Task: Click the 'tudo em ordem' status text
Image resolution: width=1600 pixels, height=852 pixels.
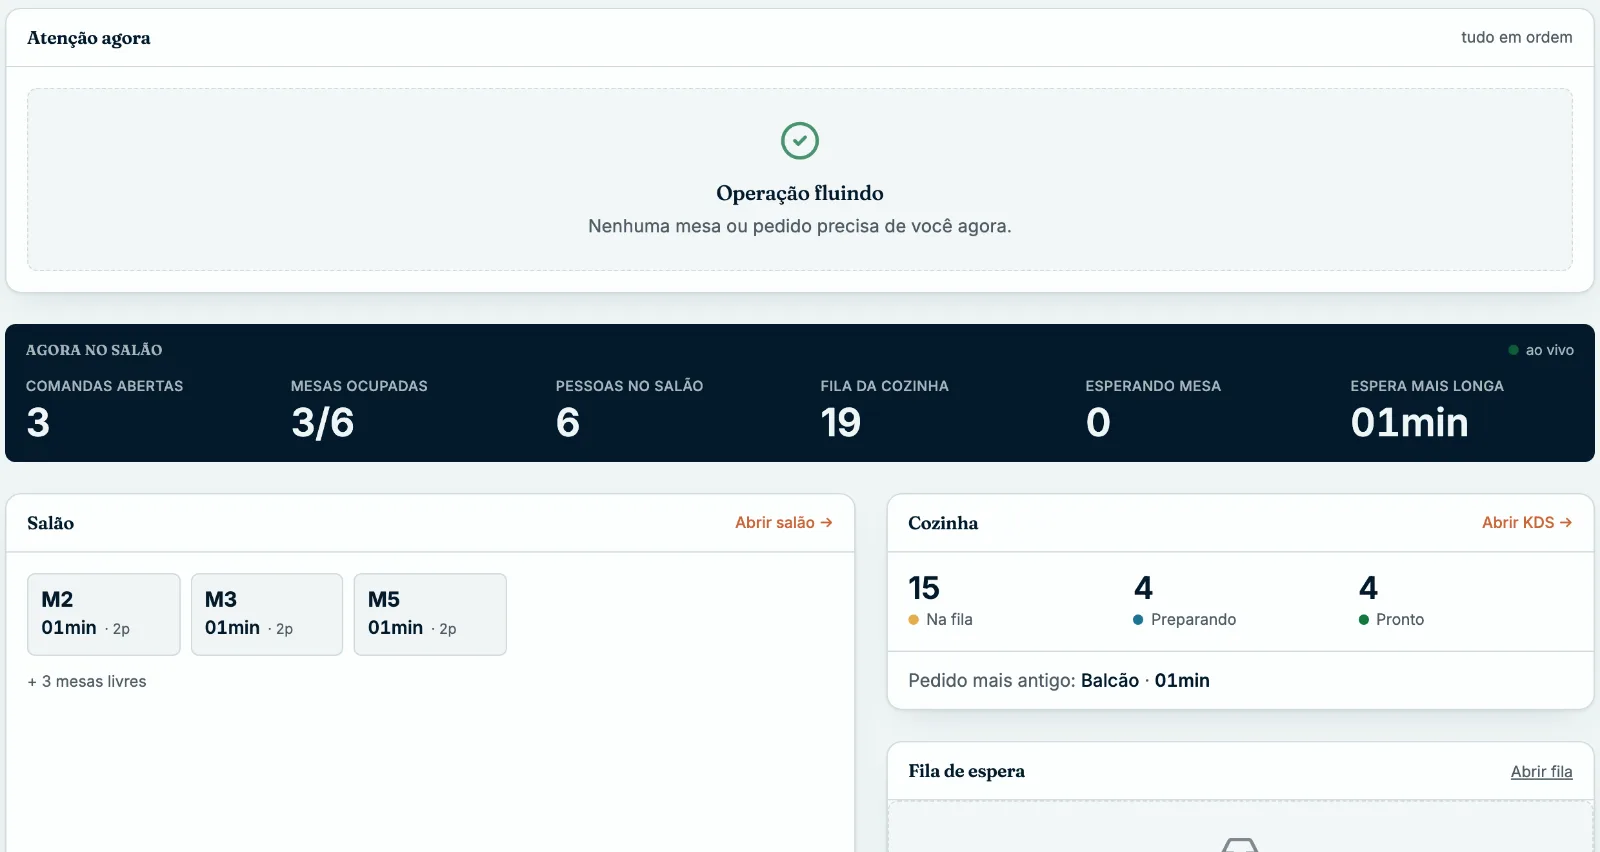Action: coord(1517,37)
